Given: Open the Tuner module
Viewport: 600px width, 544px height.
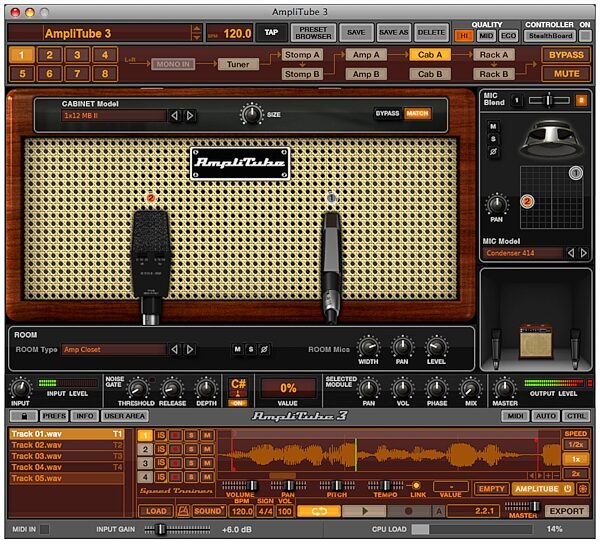Looking at the screenshot, I should [238, 64].
